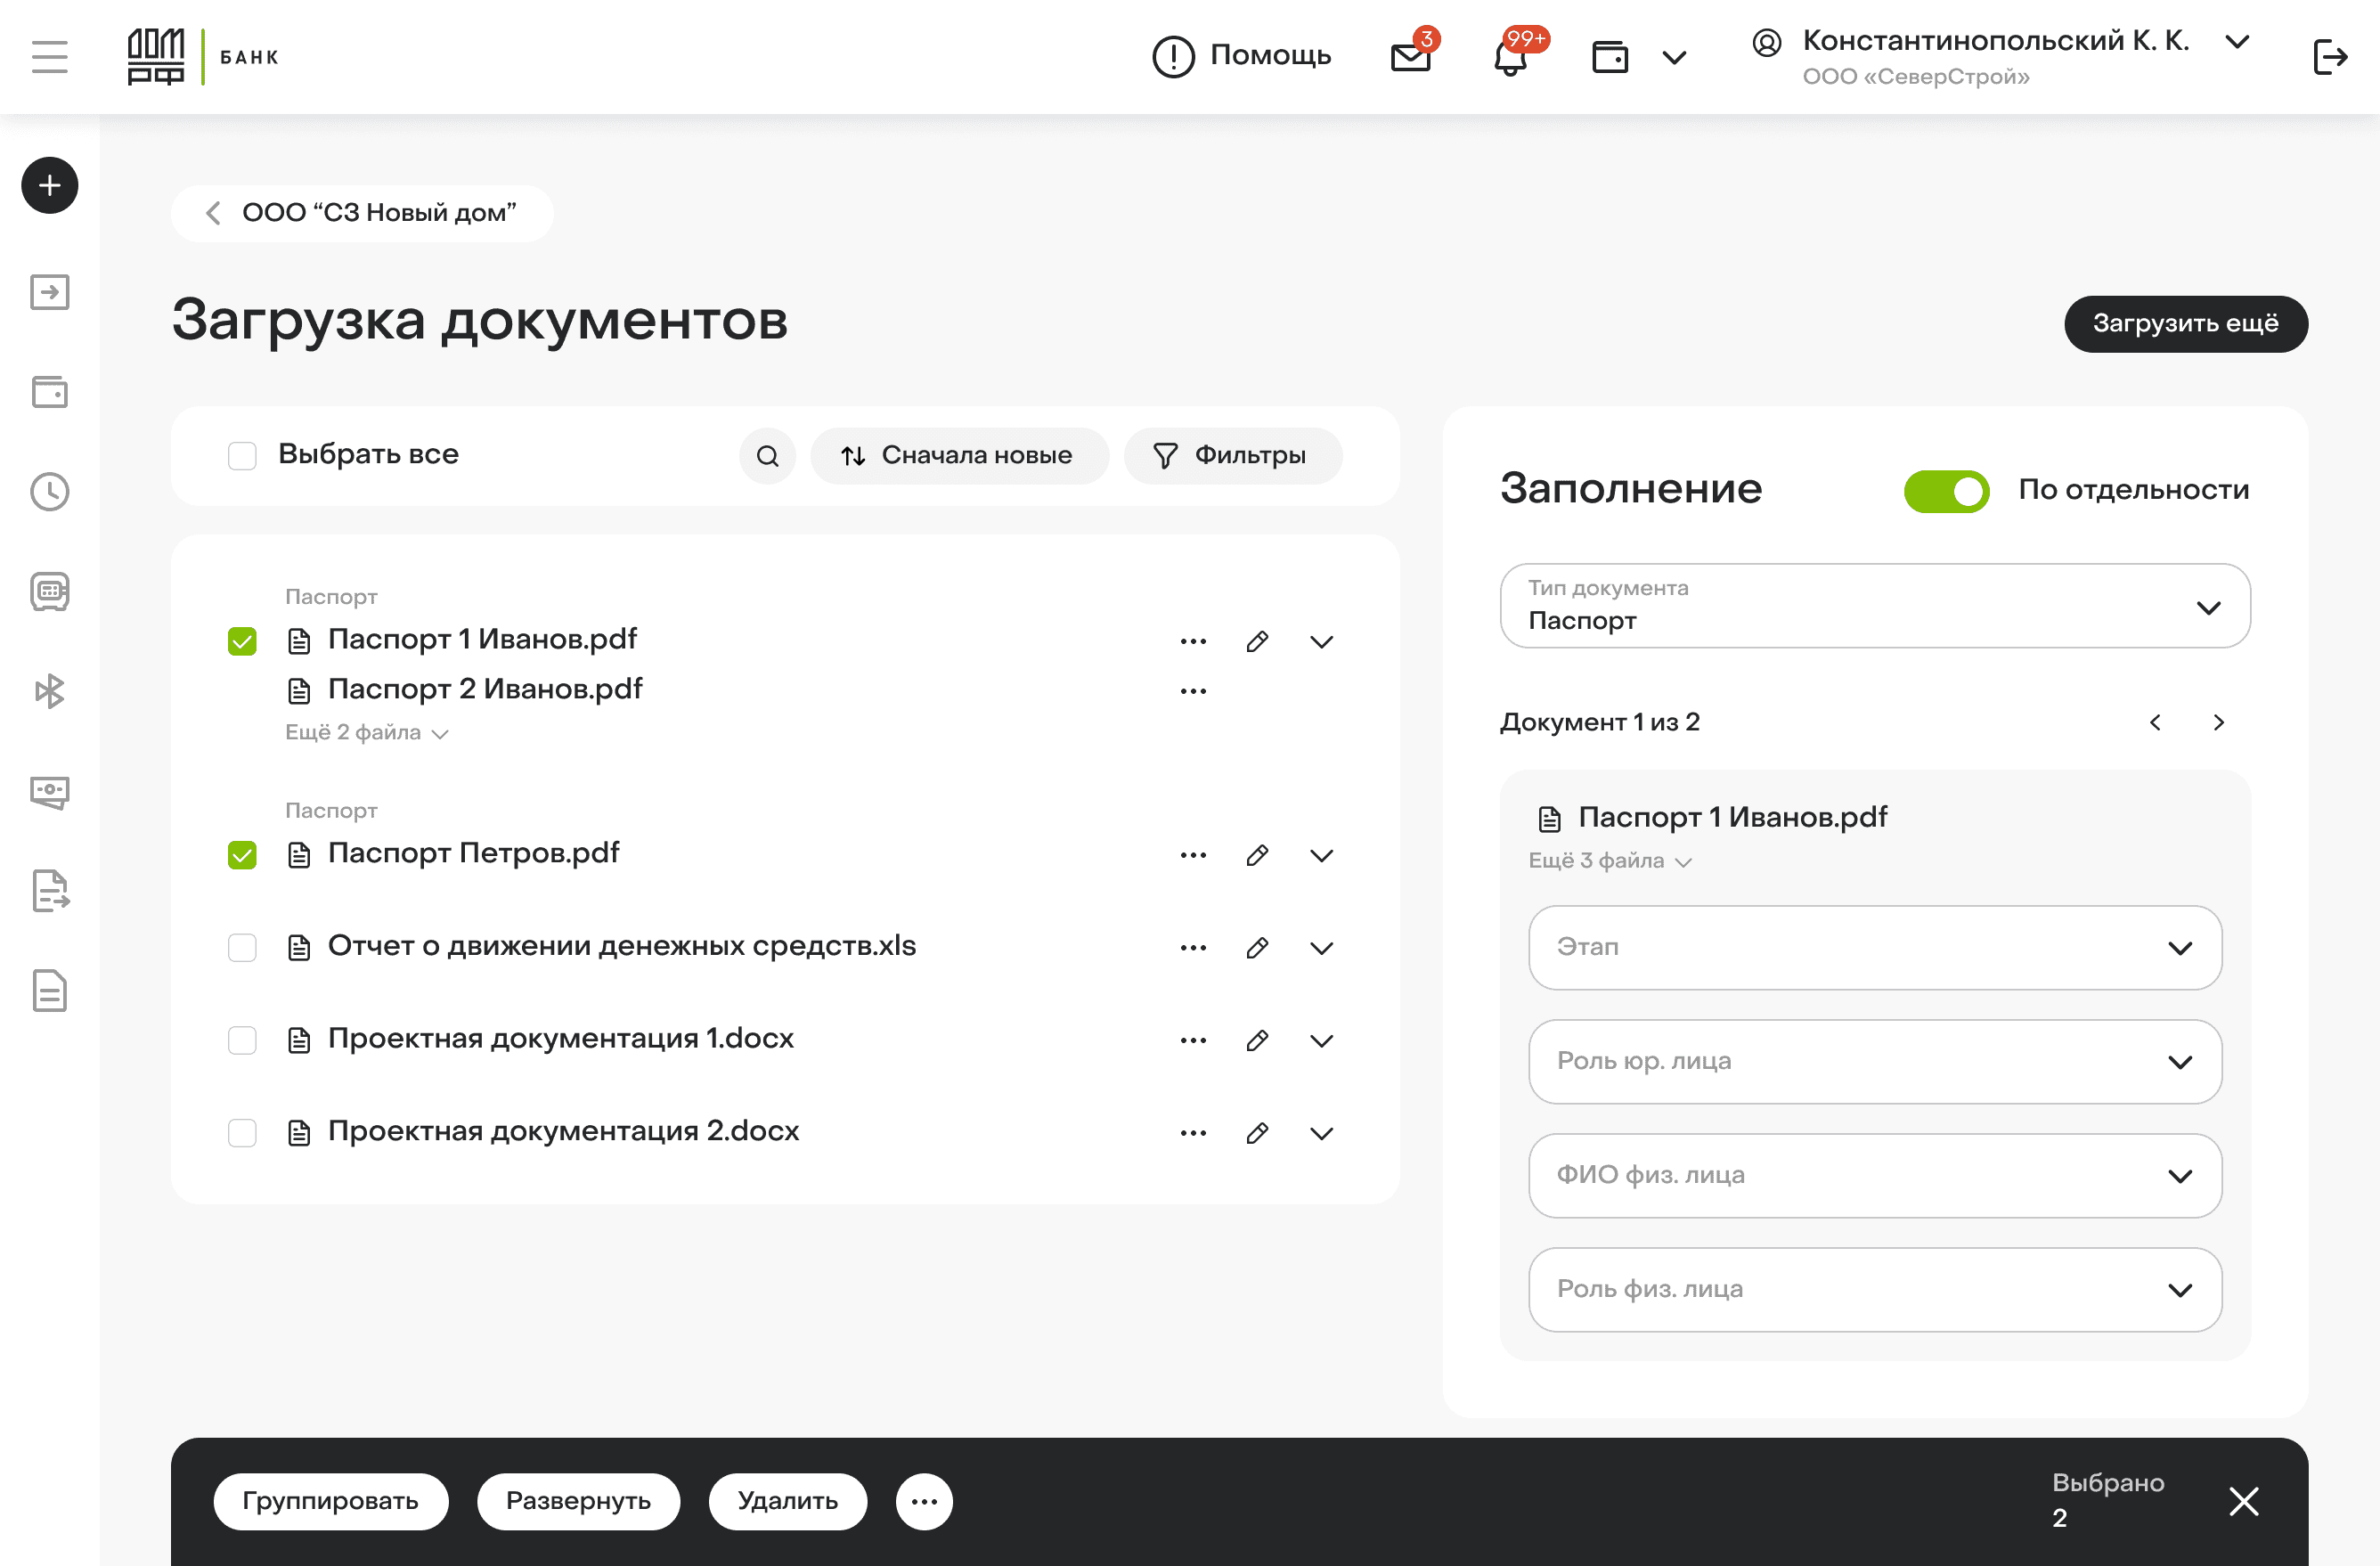Toggle the По отдельности switch
Image resolution: width=2380 pixels, height=1566 pixels.
[1945, 491]
